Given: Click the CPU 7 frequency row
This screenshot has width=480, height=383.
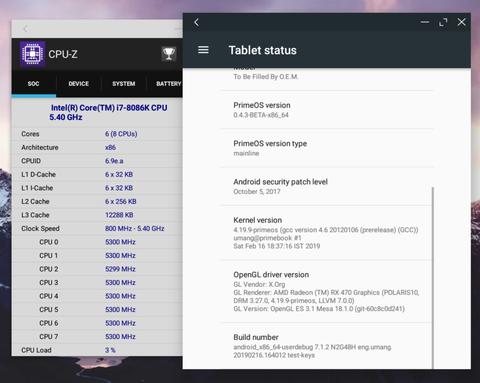Looking at the screenshot, I should point(97,337).
